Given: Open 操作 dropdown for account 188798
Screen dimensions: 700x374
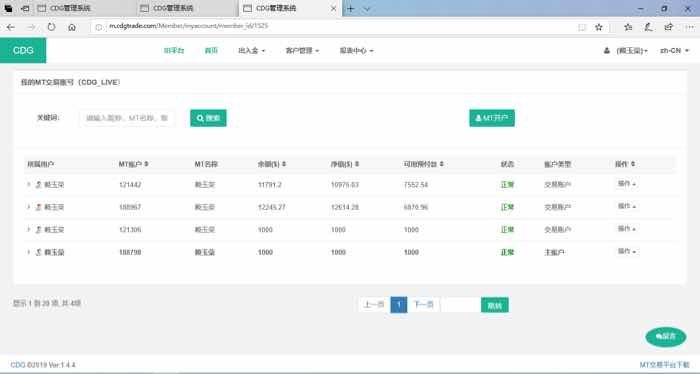Looking at the screenshot, I should [x=627, y=252].
